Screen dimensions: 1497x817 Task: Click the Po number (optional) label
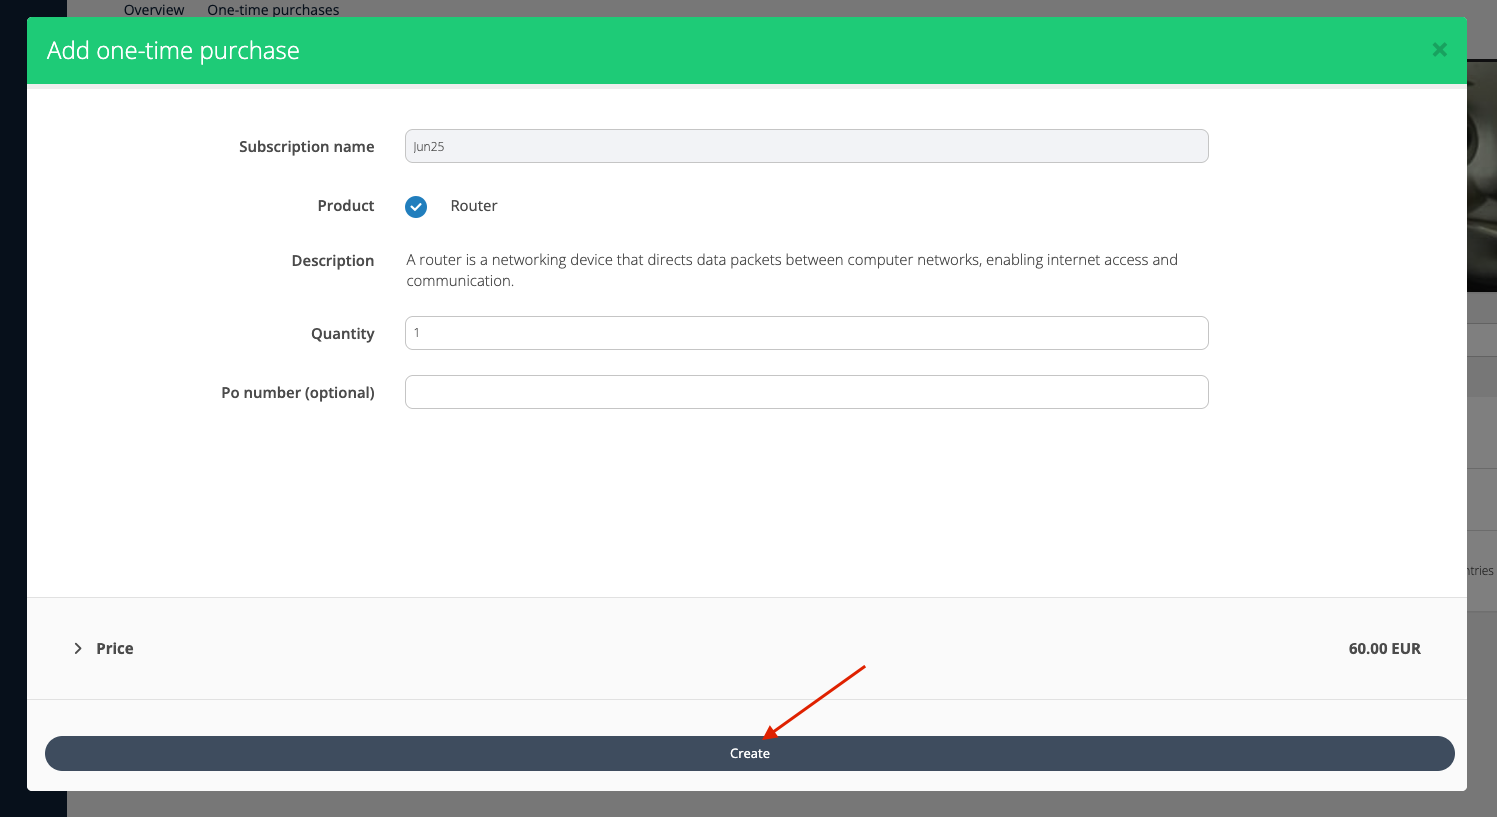click(297, 393)
